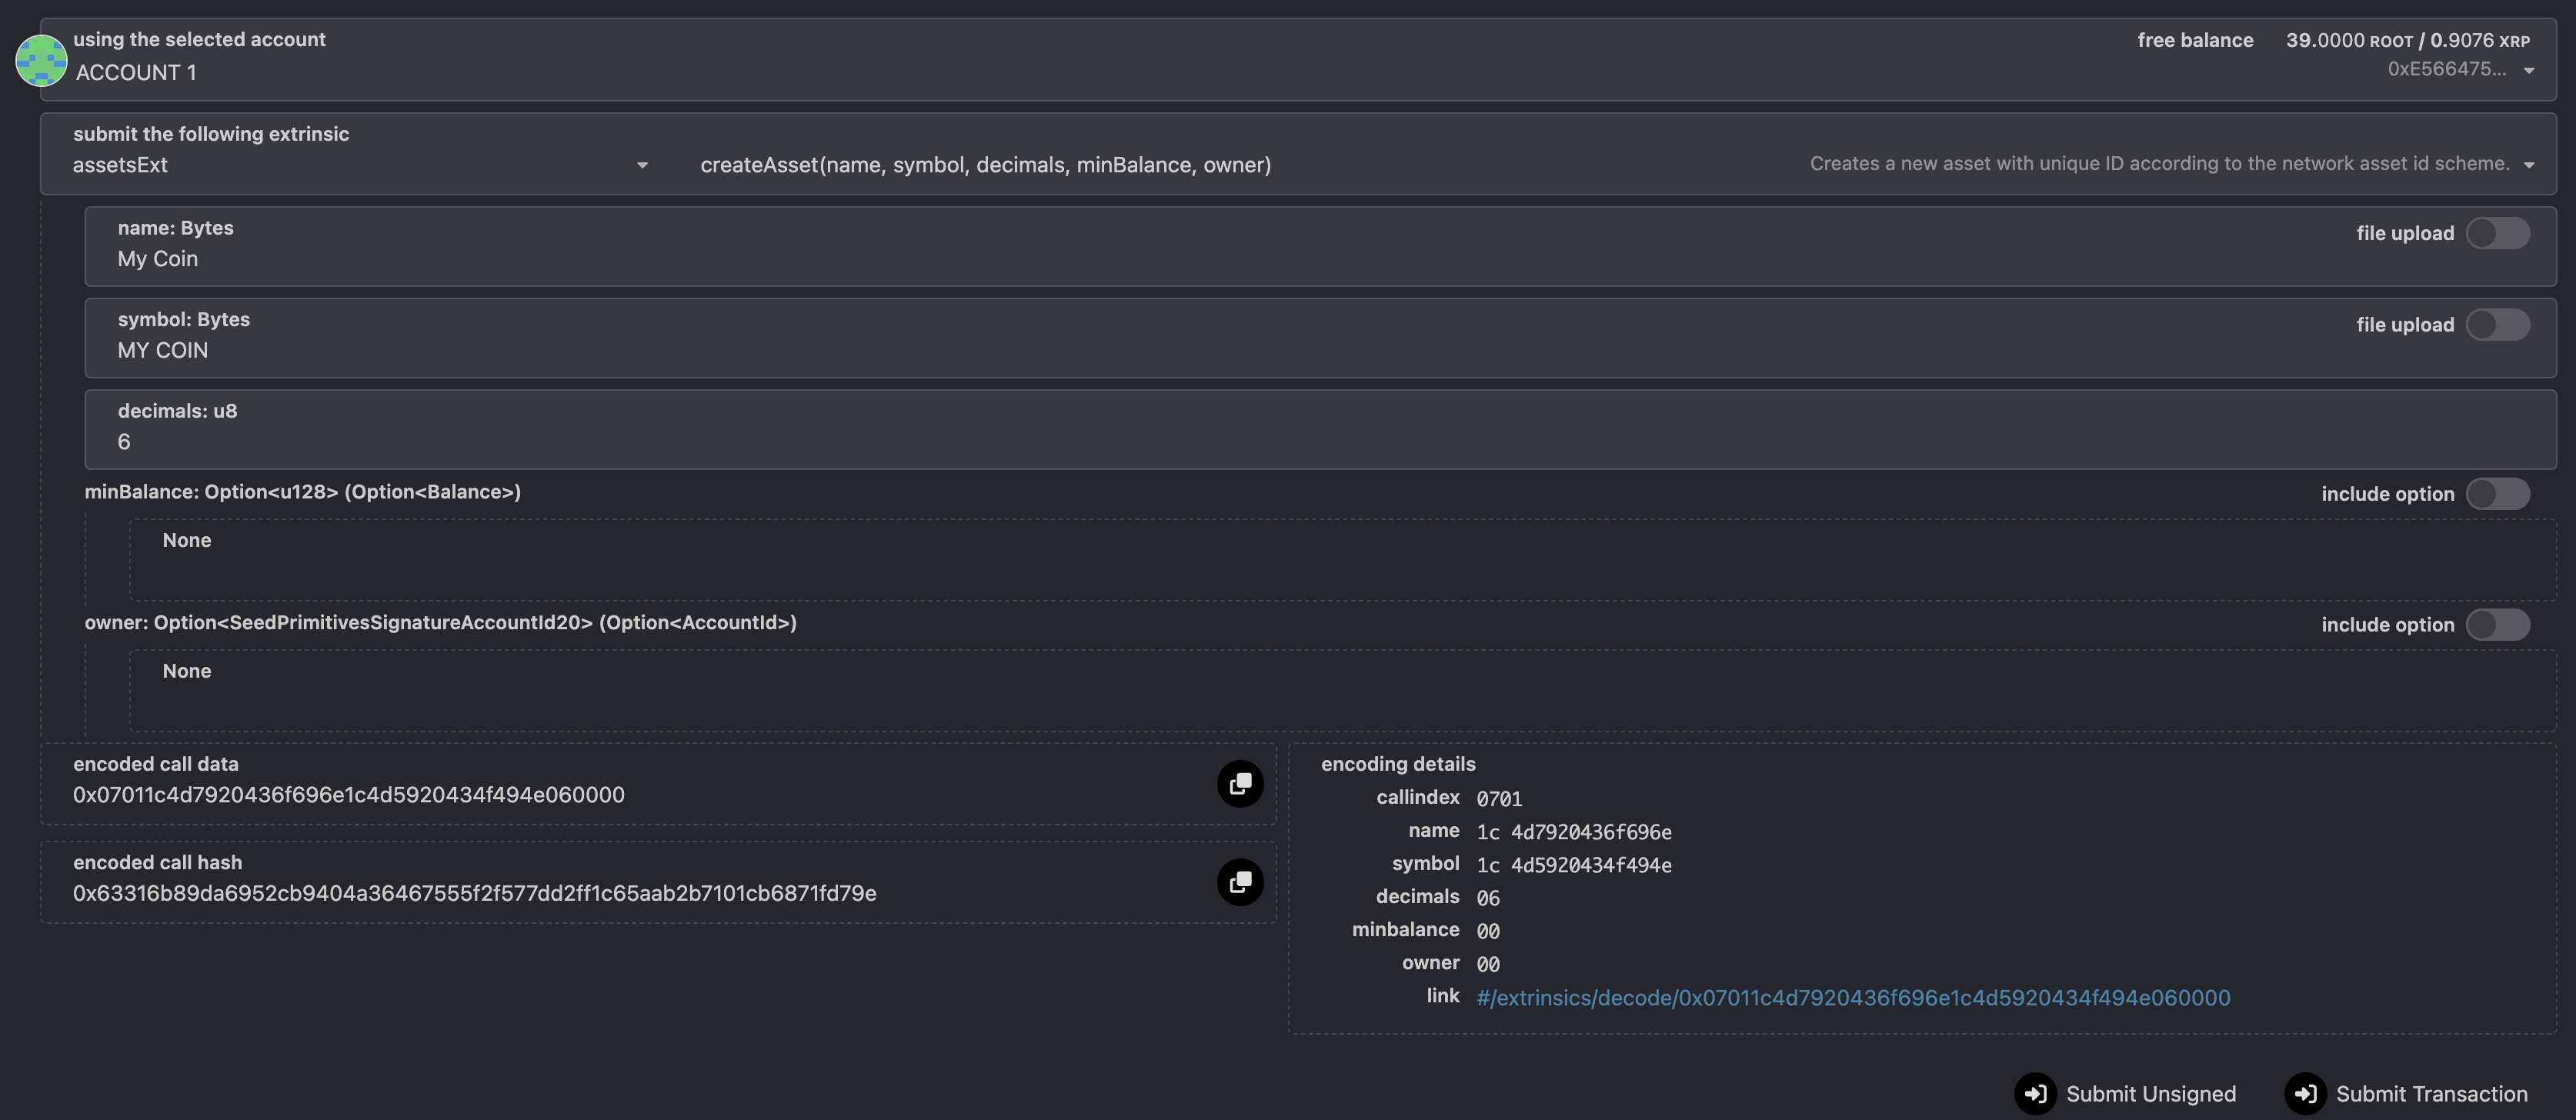Image resolution: width=2576 pixels, height=1120 pixels.
Task: Open the assetsExt pallet dropdown
Action: [x=642, y=165]
